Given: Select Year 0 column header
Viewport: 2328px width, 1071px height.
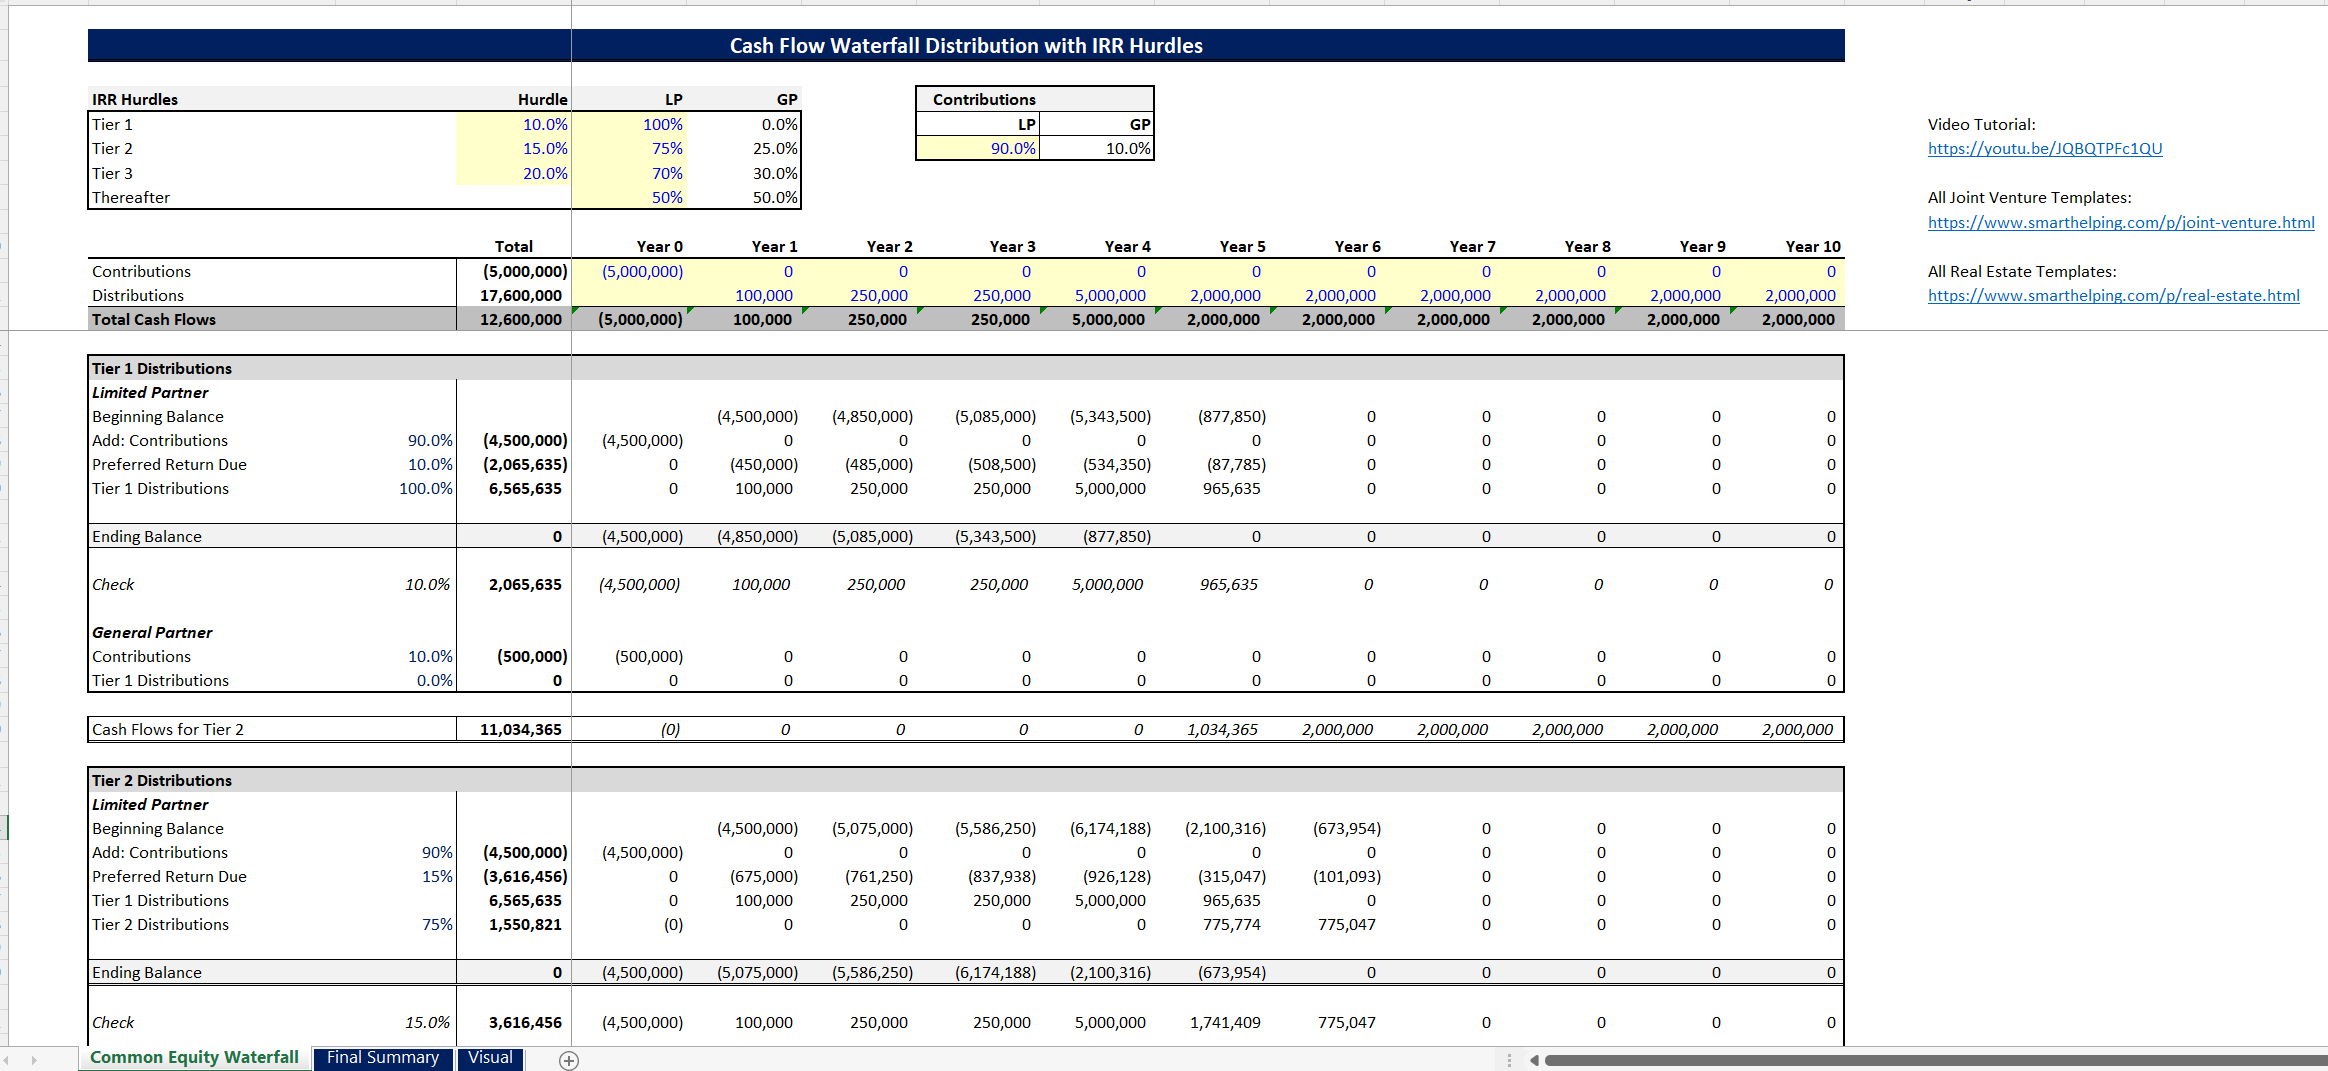Looking at the screenshot, I should click(x=629, y=246).
